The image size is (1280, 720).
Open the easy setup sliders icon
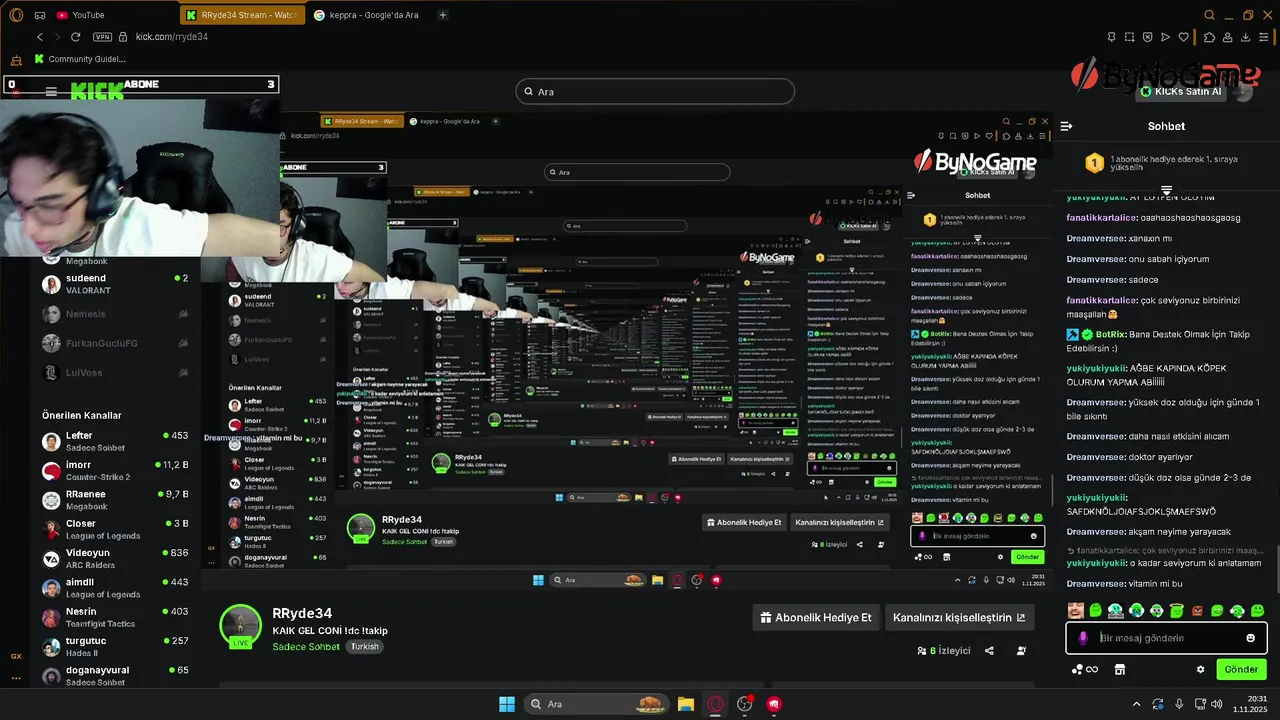click(x=1264, y=37)
